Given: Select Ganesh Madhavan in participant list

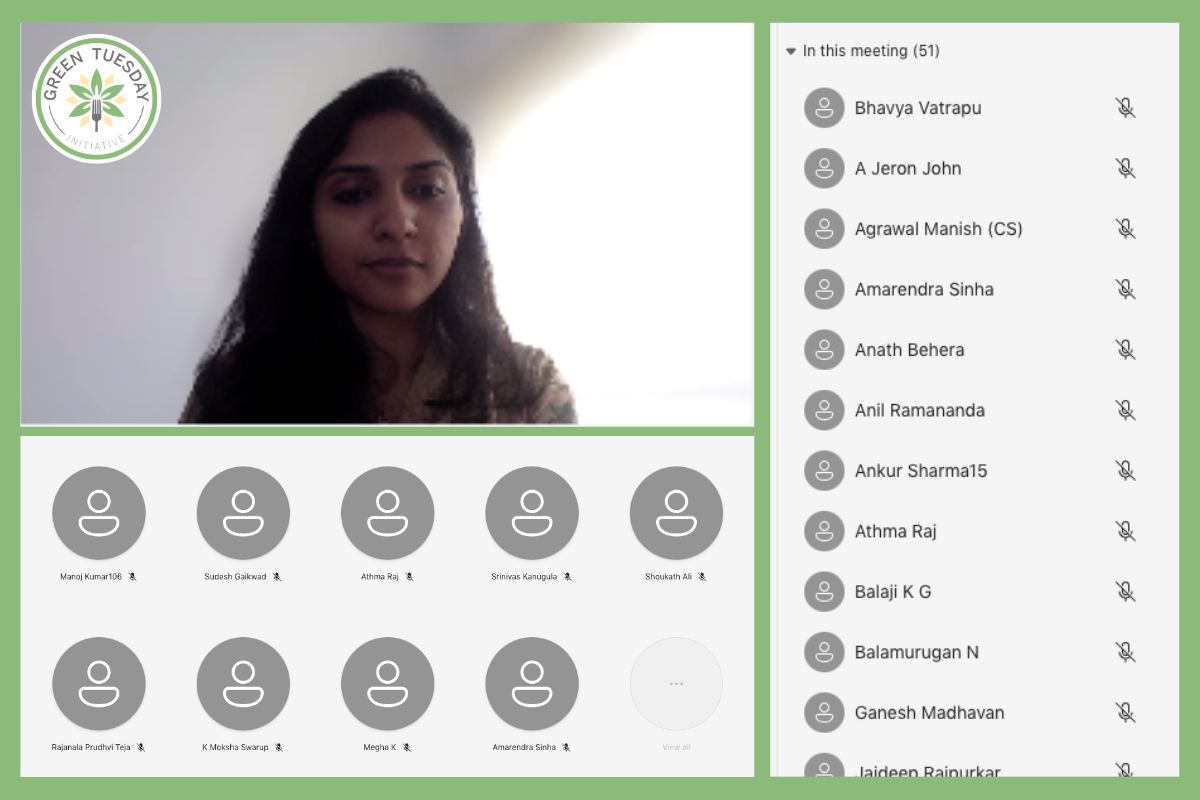Looking at the screenshot, I should [x=970, y=713].
